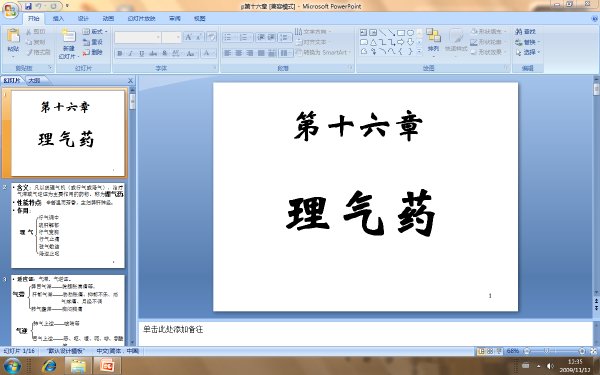The width and height of the screenshot is (600, 375).
Task: Click the Layout (版式) button
Action: (95, 32)
